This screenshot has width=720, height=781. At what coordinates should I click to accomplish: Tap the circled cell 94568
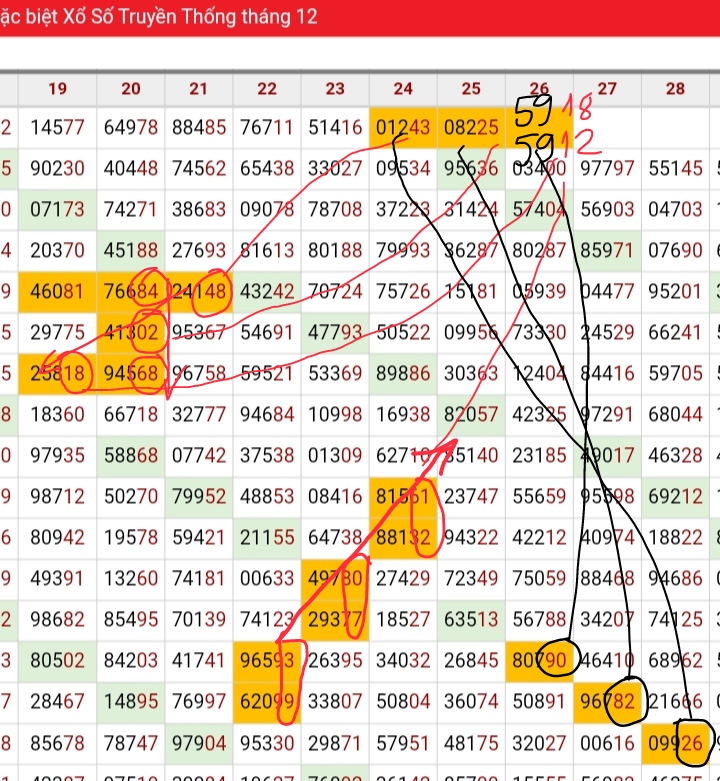(131, 373)
